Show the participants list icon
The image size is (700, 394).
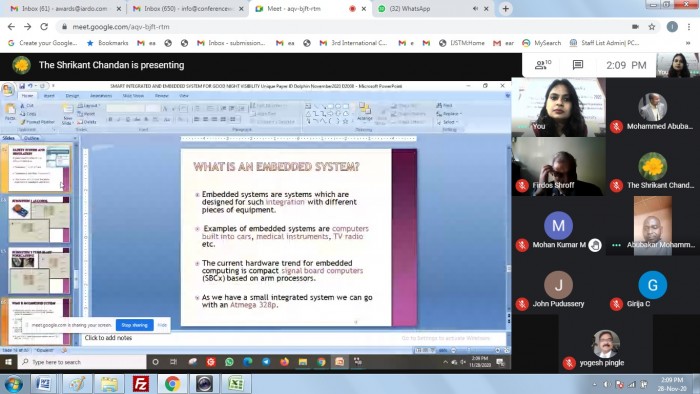click(543, 65)
